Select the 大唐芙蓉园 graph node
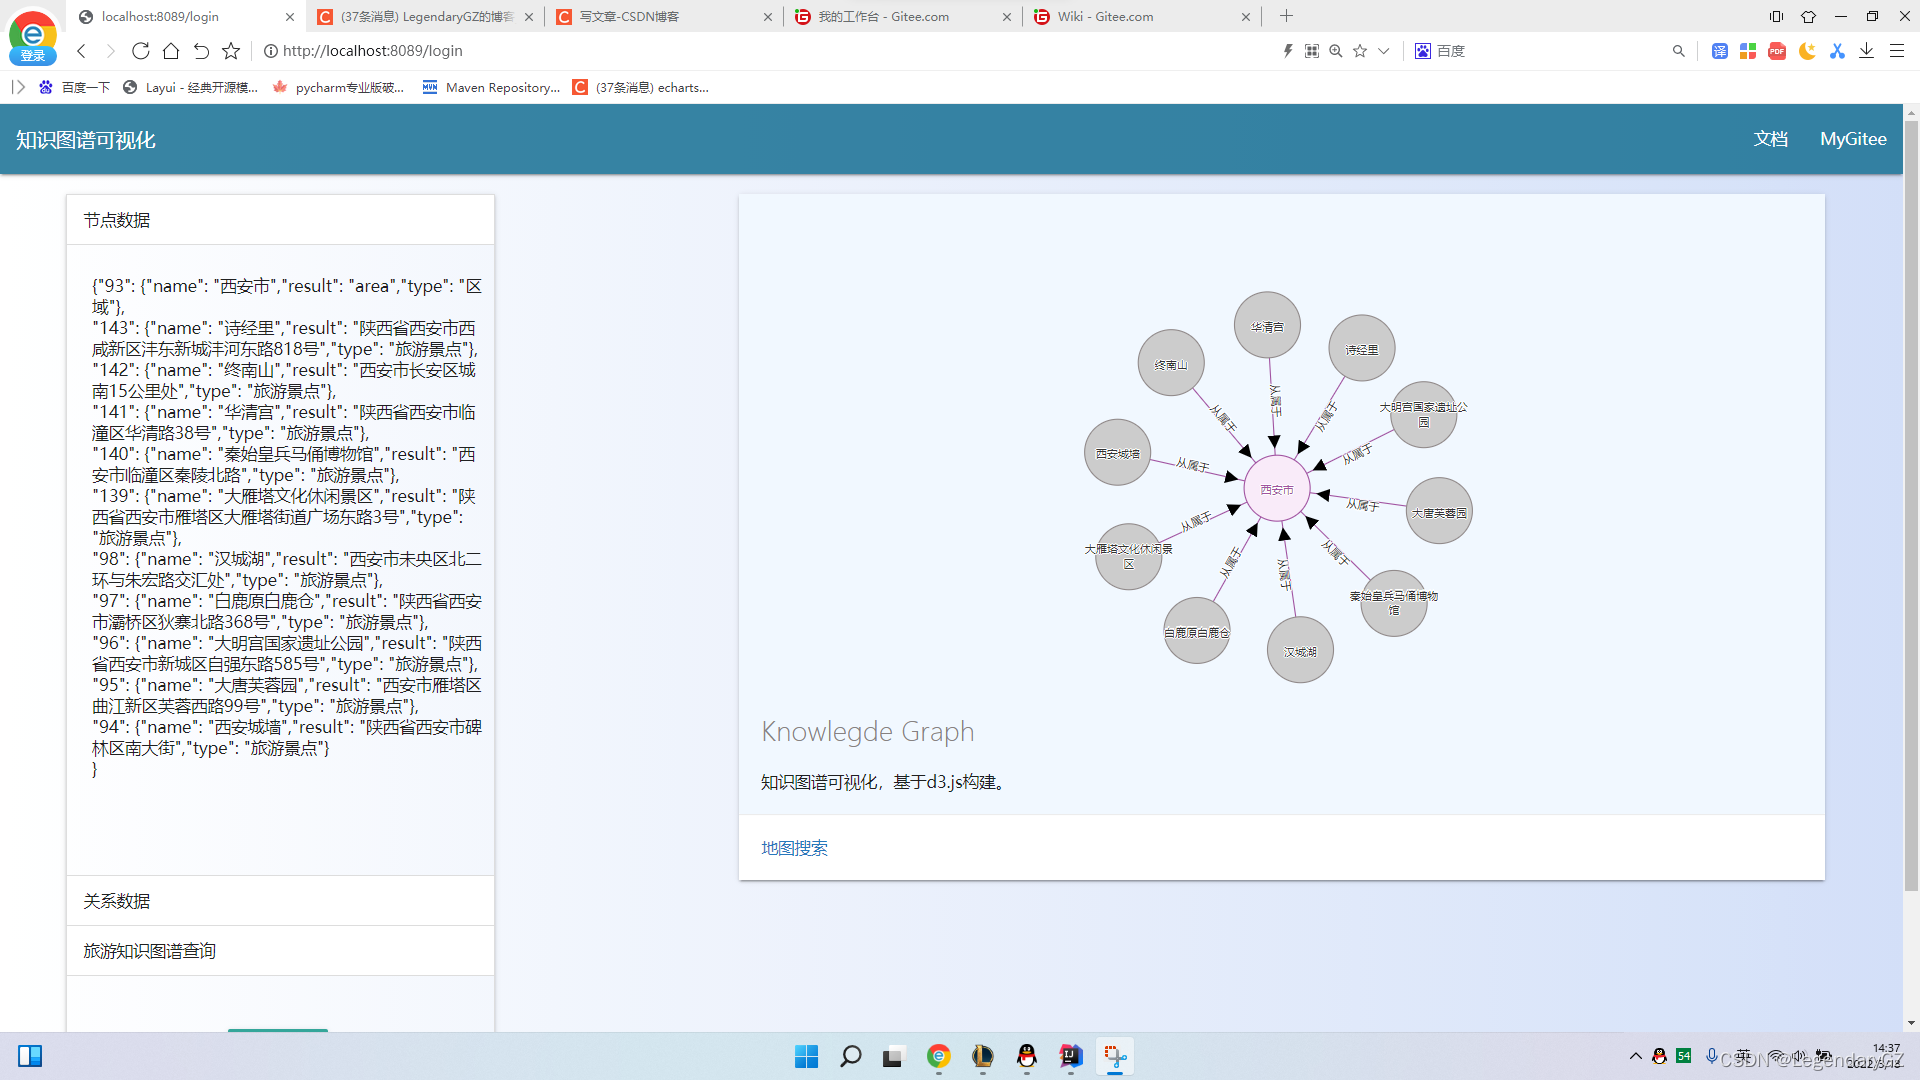The height and width of the screenshot is (1080, 1920). coord(1439,511)
